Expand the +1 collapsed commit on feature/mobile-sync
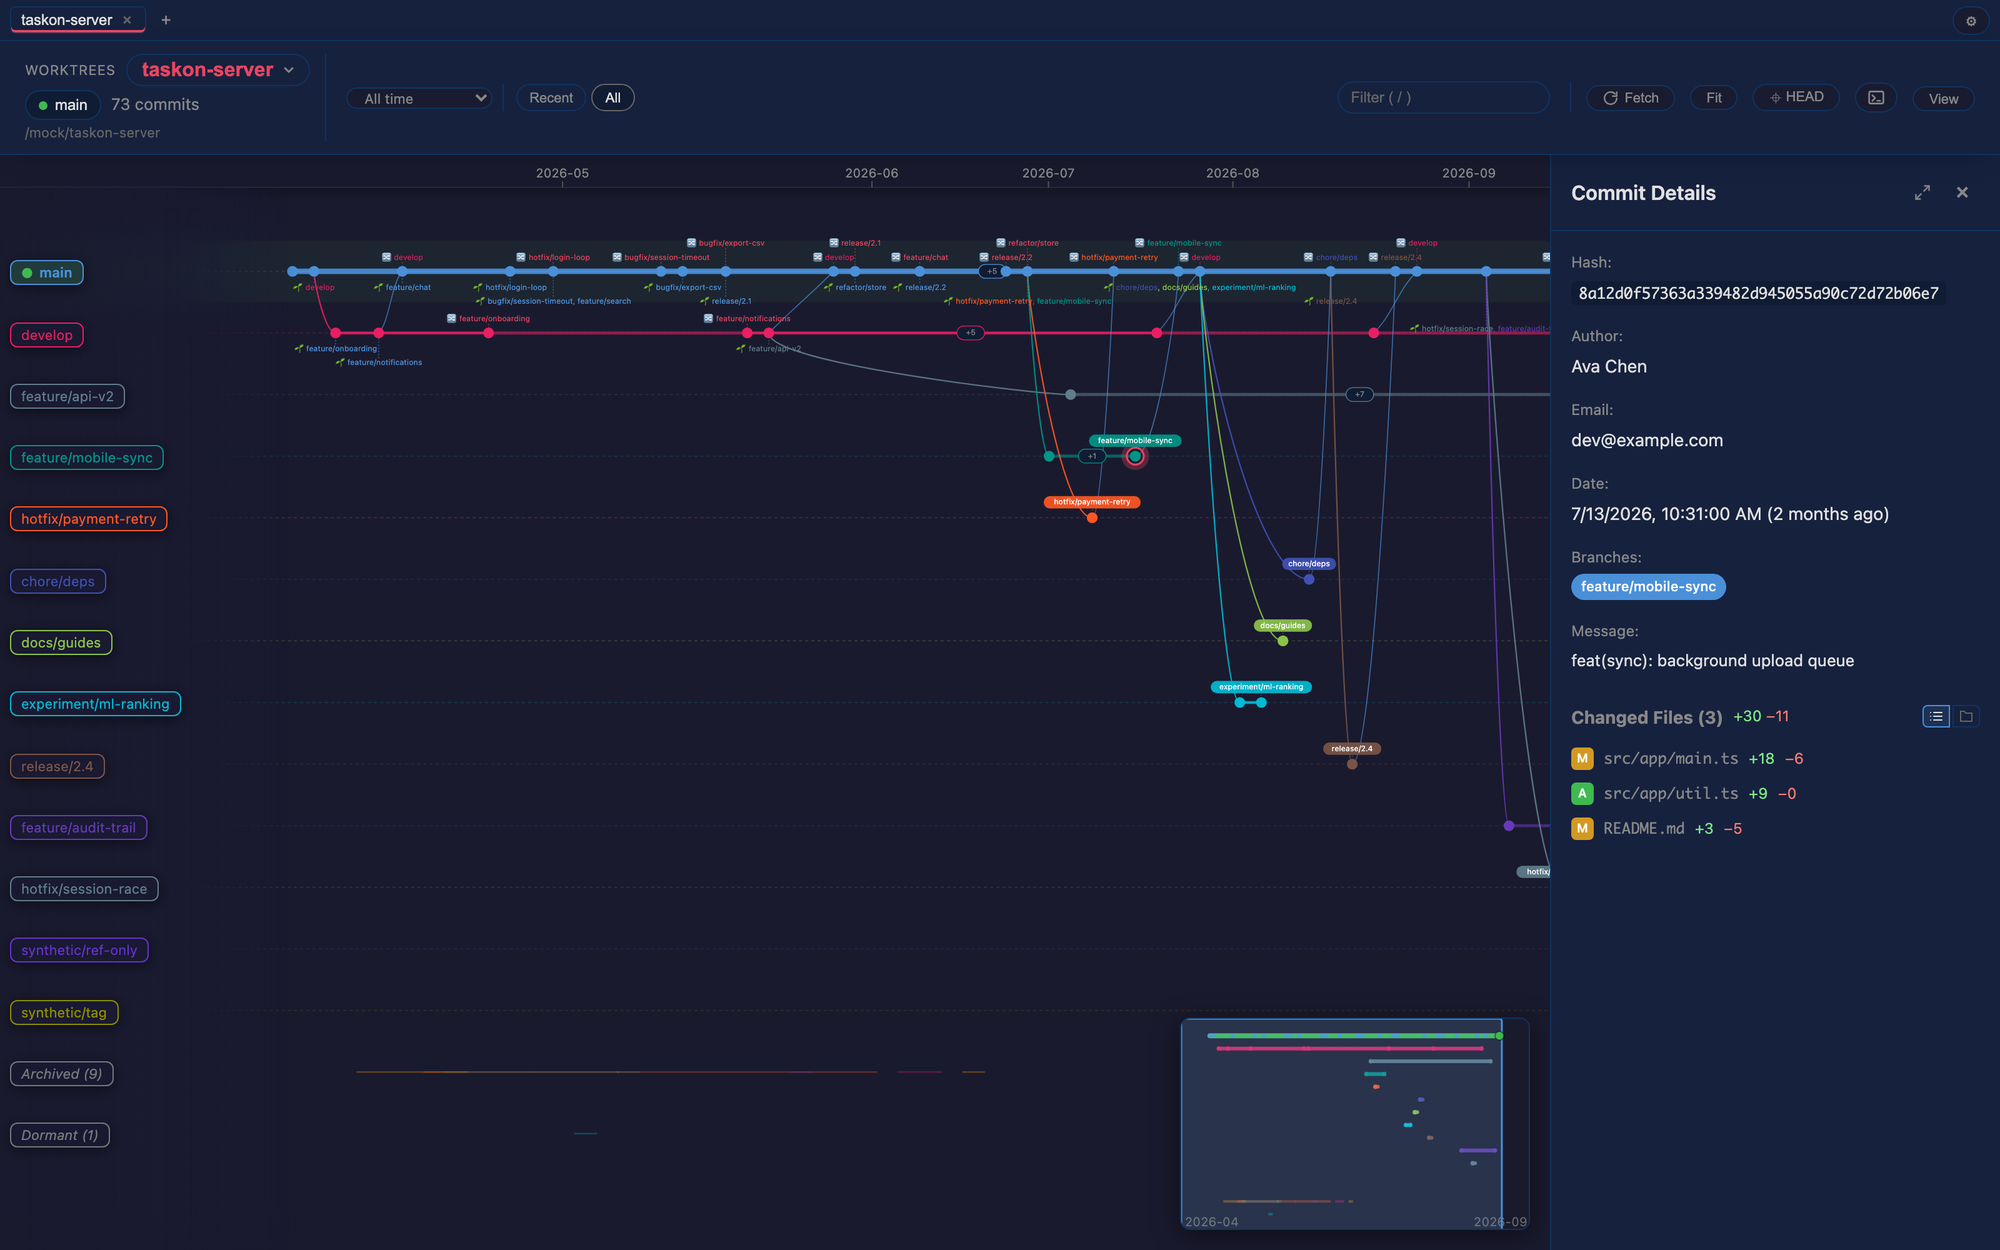The image size is (2000, 1250). tap(1092, 457)
